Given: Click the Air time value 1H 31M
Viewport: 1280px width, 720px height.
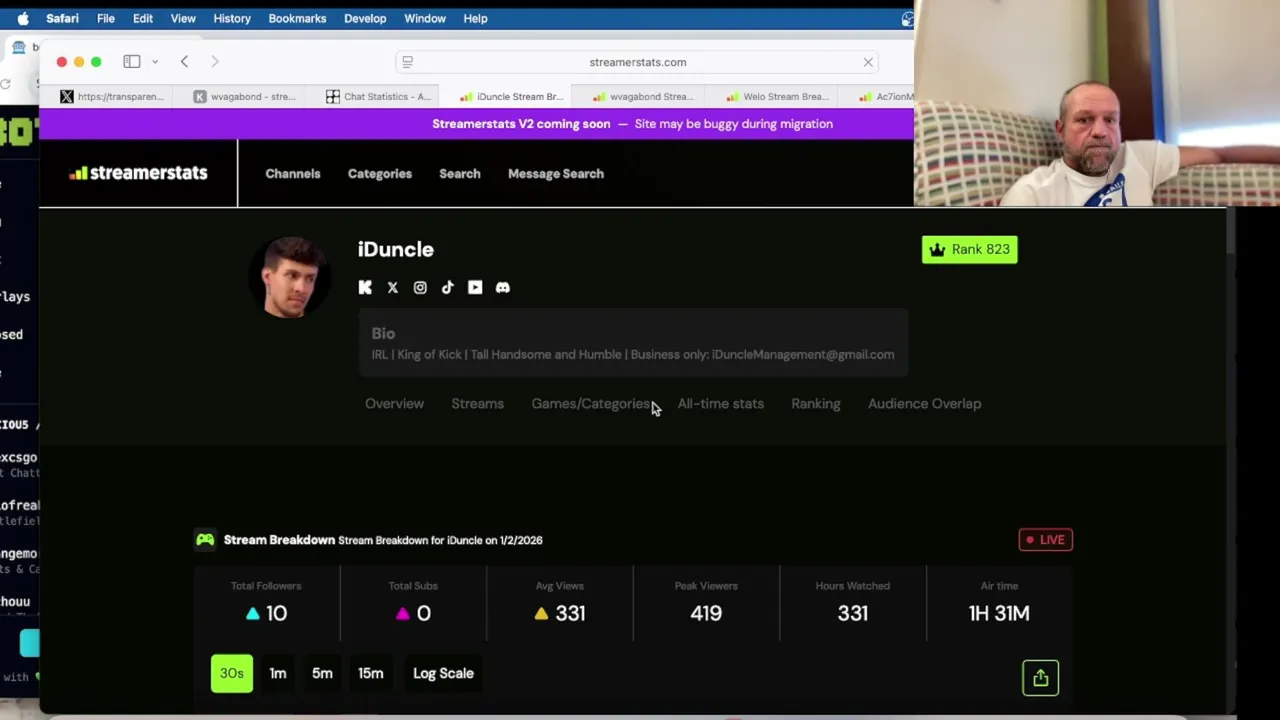Looking at the screenshot, I should (999, 613).
